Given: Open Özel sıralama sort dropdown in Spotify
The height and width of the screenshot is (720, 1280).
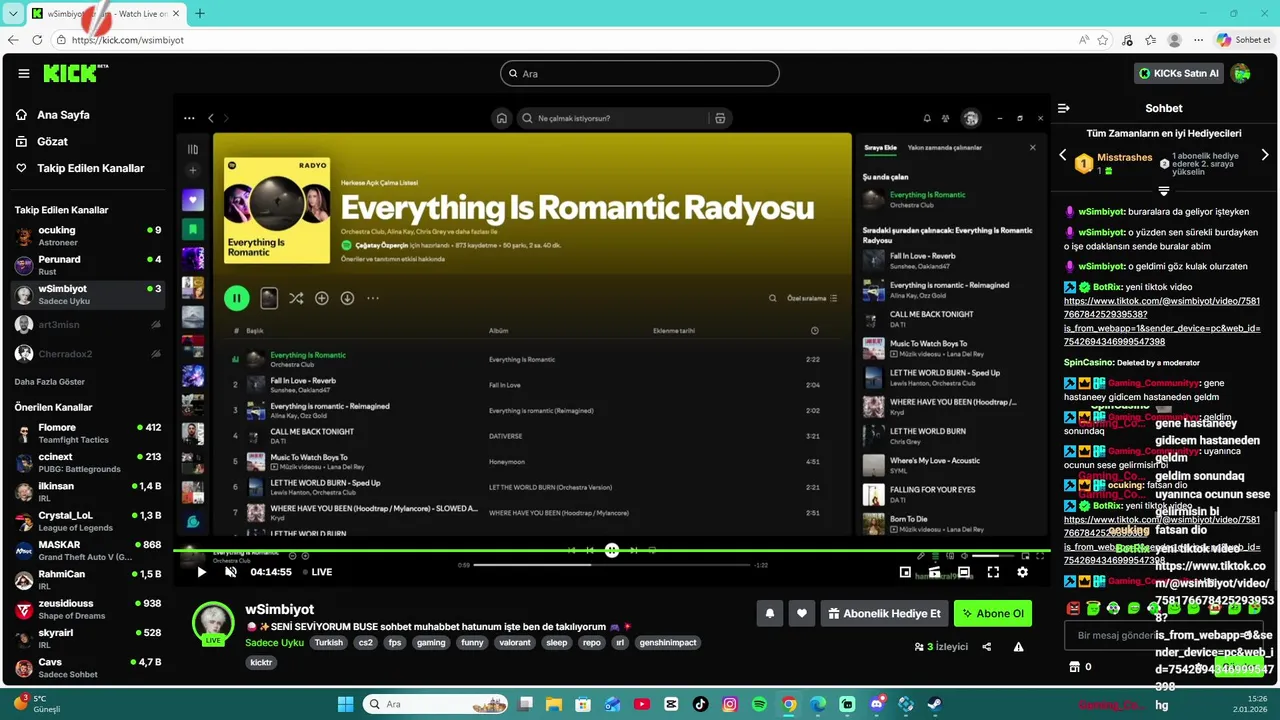Looking at the screenshot, I should (x=812, y=298).
